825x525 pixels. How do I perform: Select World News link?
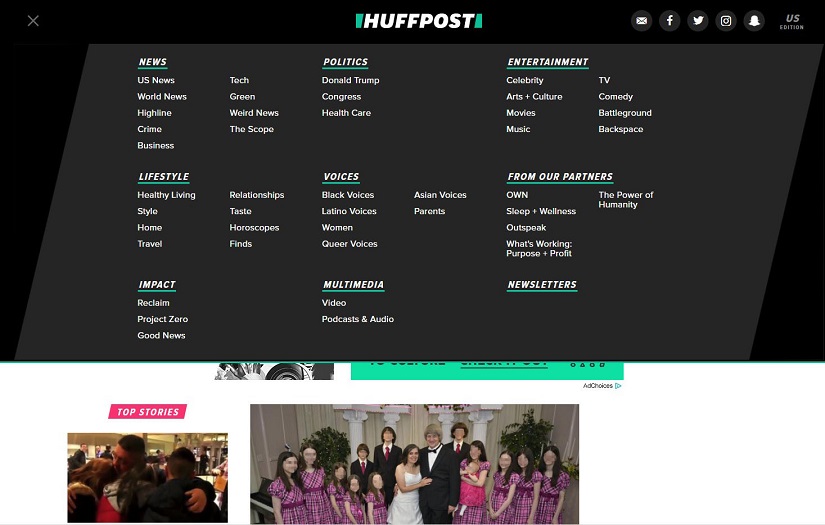coord(162,97)
